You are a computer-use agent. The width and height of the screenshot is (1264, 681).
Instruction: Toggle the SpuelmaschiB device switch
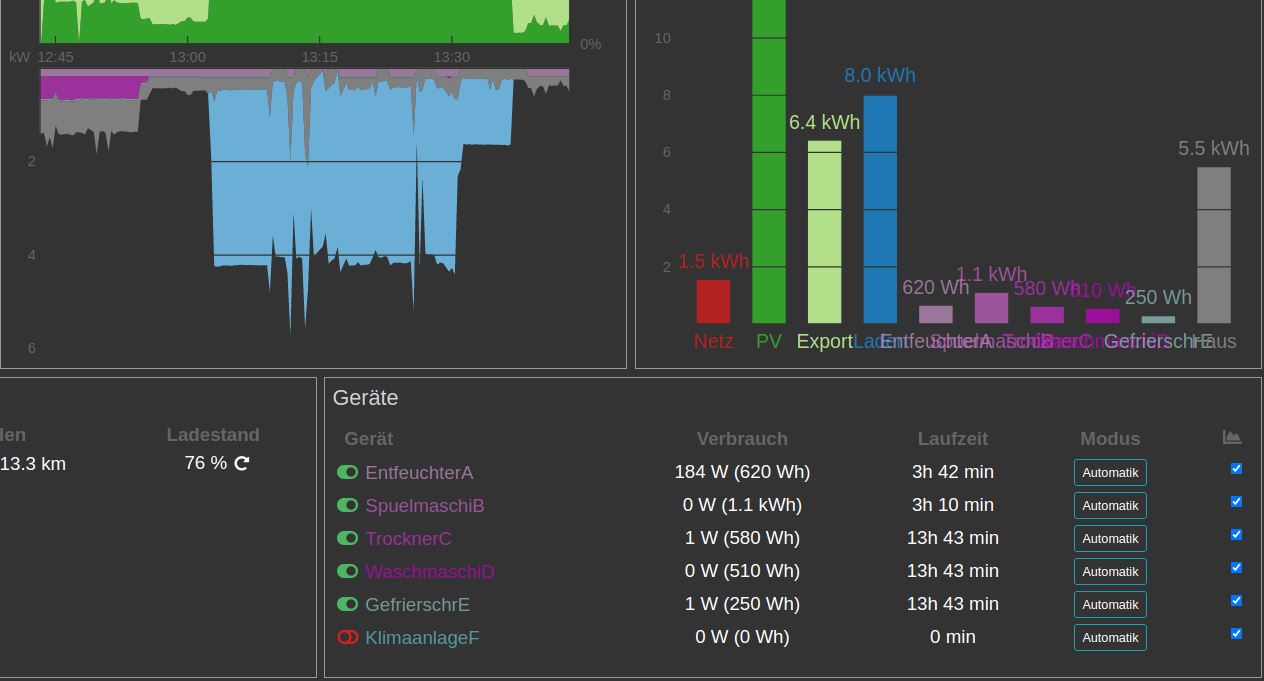[347, 505]
